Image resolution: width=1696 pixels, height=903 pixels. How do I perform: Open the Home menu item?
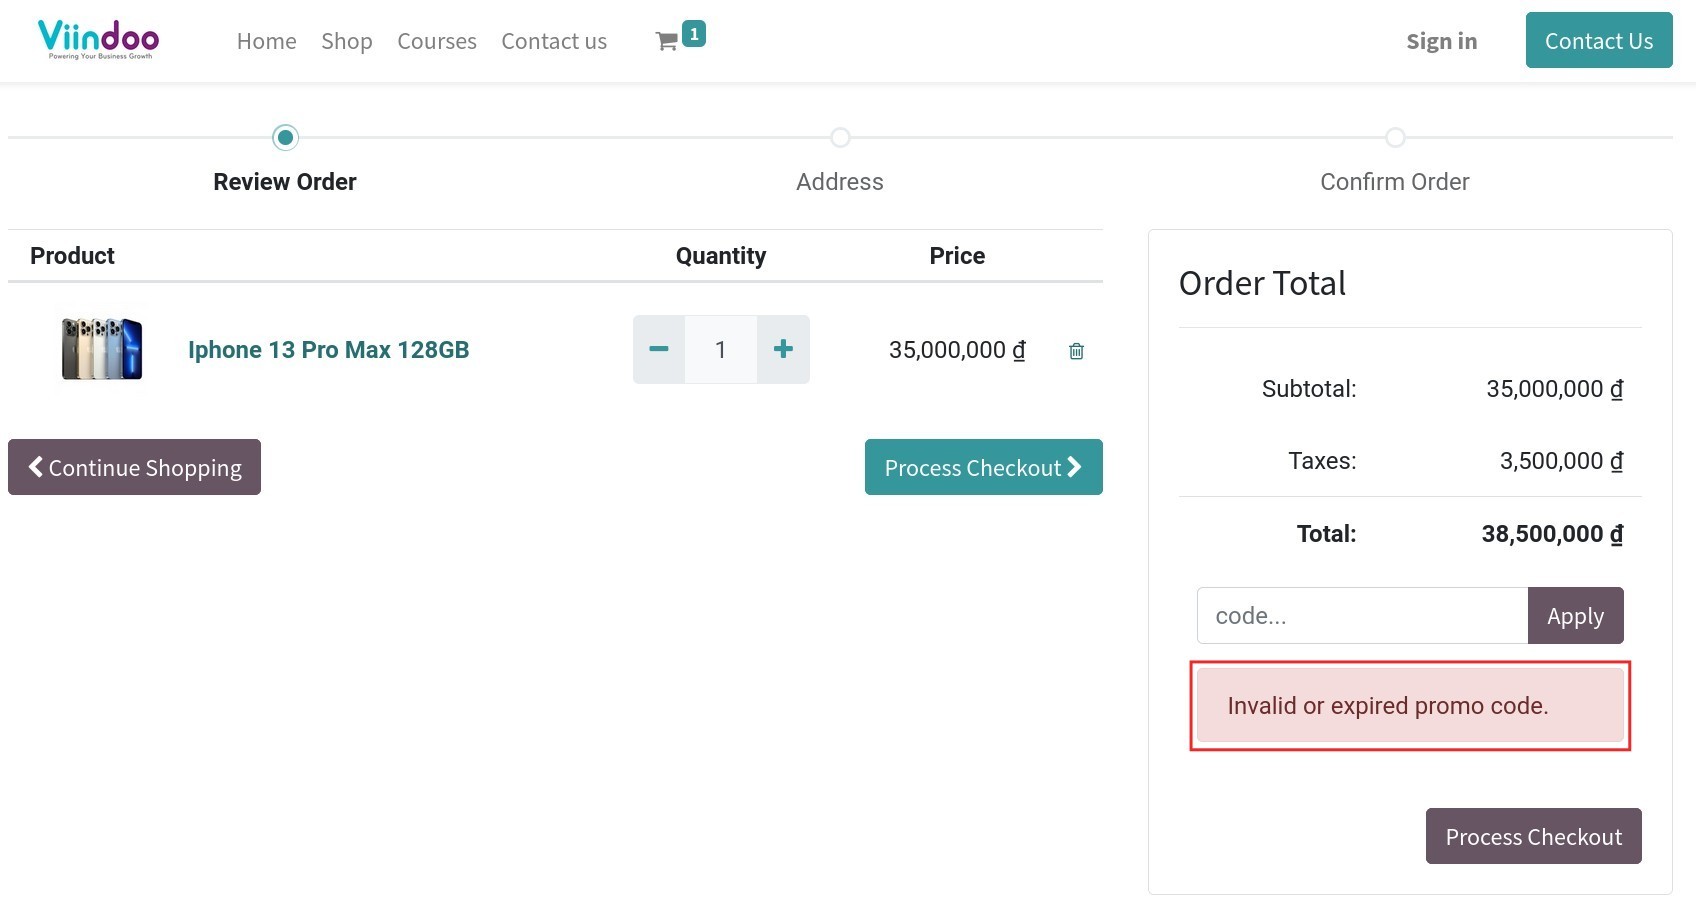[x=266, y=41]
